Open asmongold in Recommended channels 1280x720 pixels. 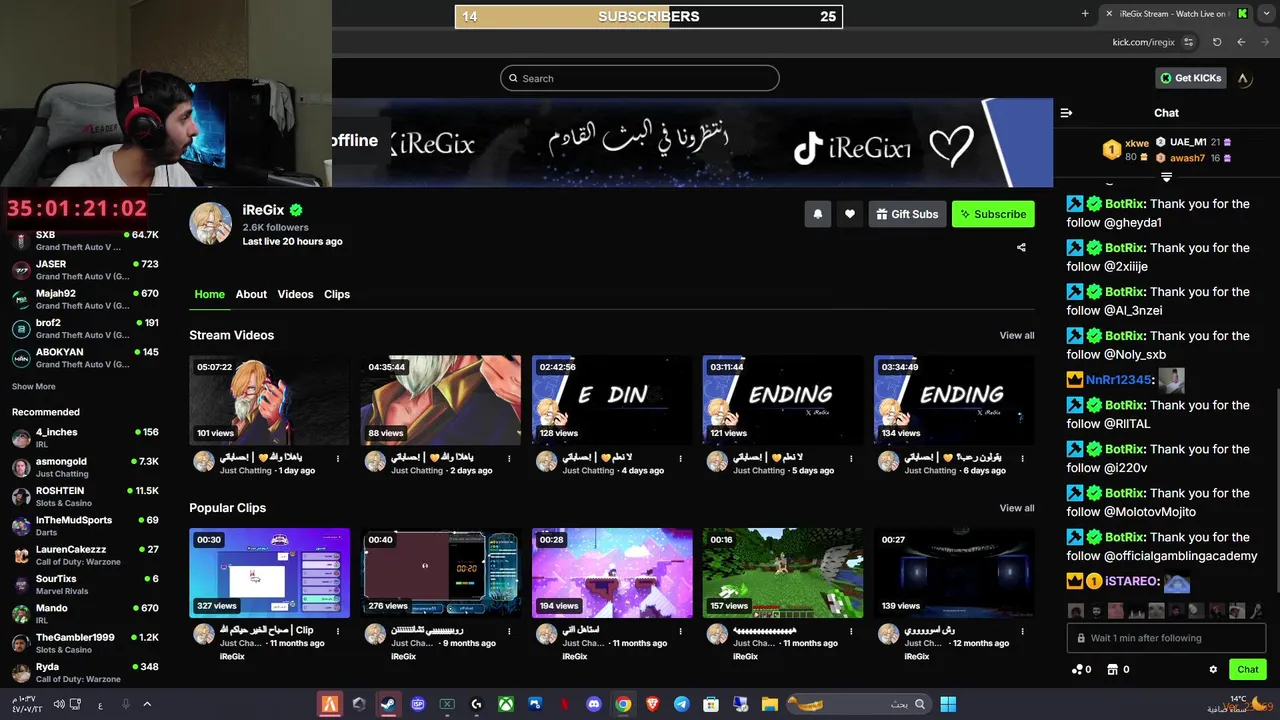[85, 467]
